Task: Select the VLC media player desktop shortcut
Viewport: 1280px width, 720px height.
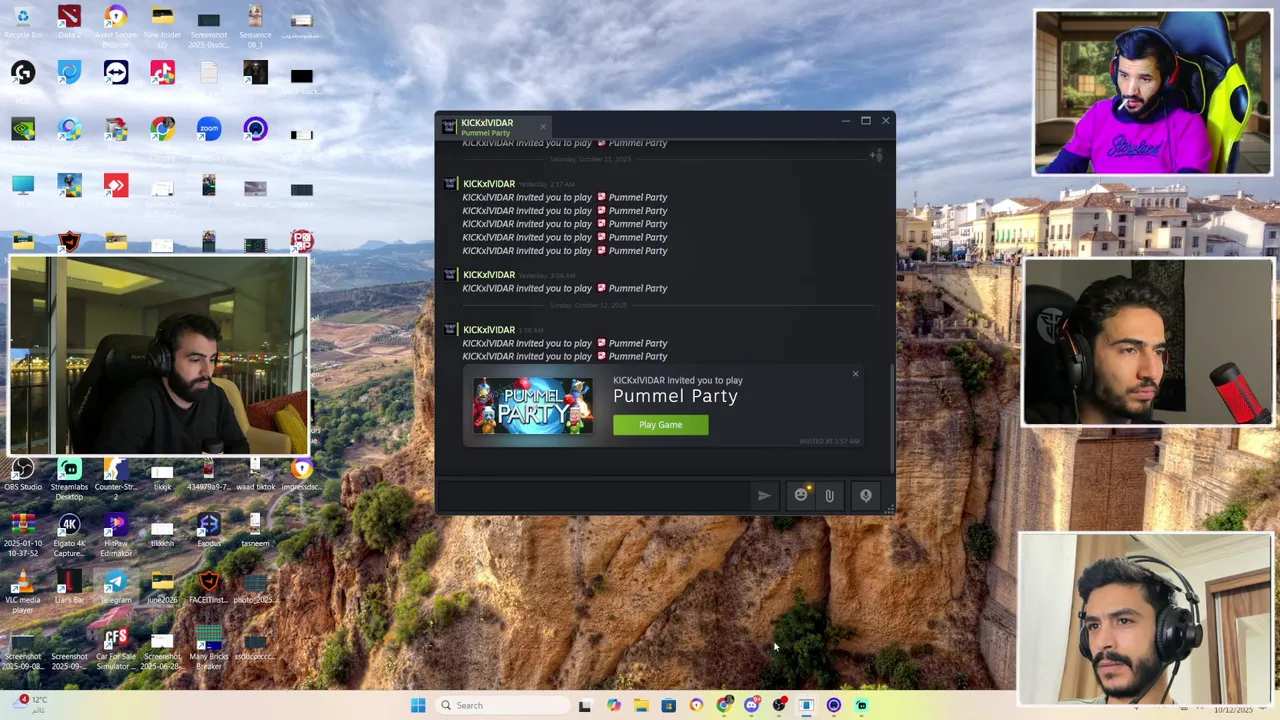Action: (x=23, y=591)
